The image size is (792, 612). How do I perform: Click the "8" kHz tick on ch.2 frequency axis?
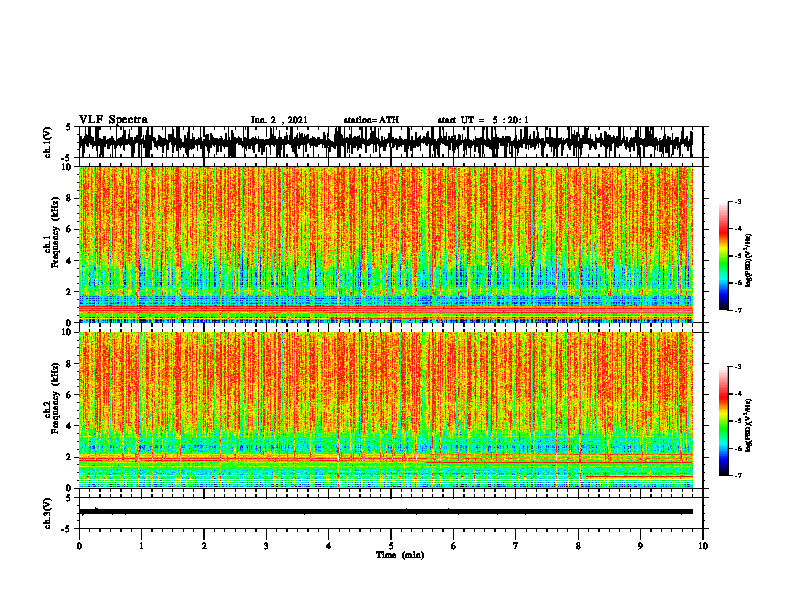point(70,364)
